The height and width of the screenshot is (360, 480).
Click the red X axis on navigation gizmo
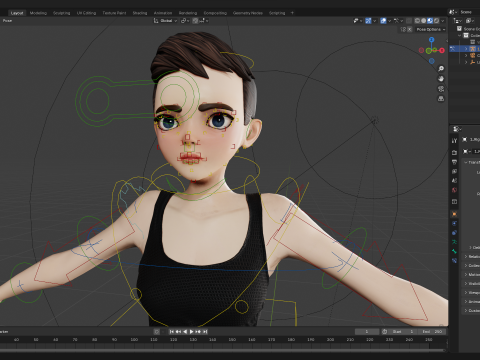[x=442, y=50]
